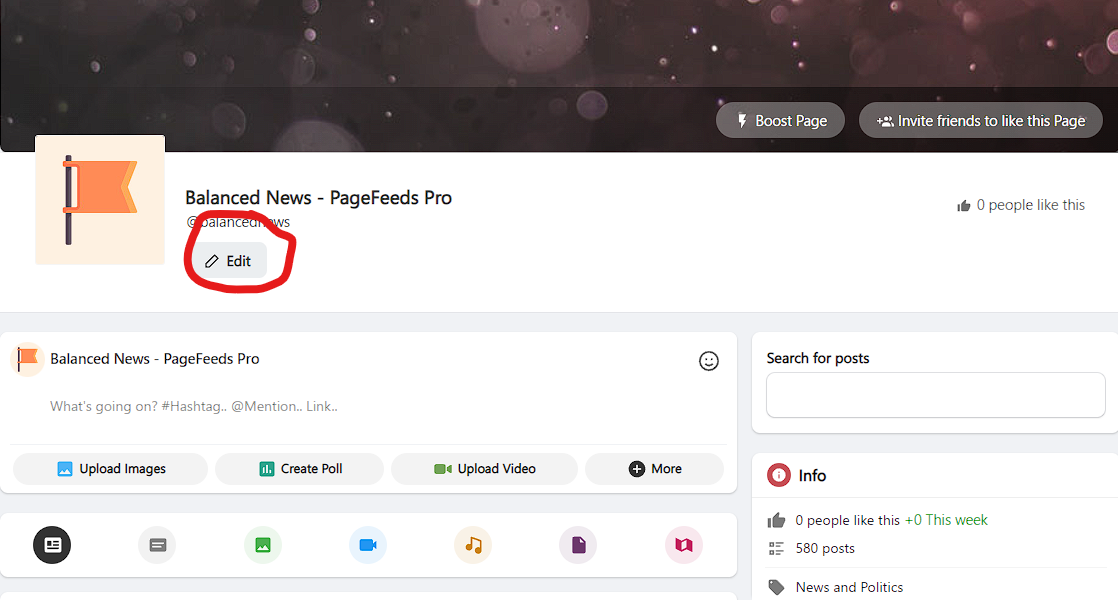Click Upload Video button
This screenshot has height=600, width=1118.
(x=484, y=469)
